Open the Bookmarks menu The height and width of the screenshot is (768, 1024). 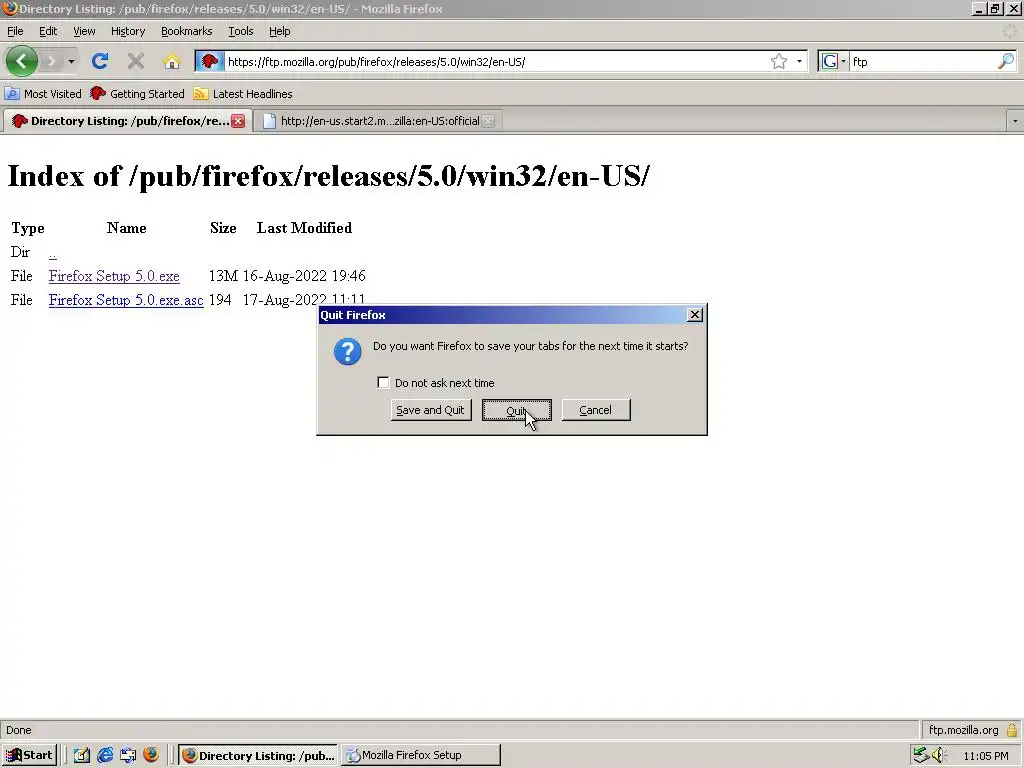click(x=186, y=31)
